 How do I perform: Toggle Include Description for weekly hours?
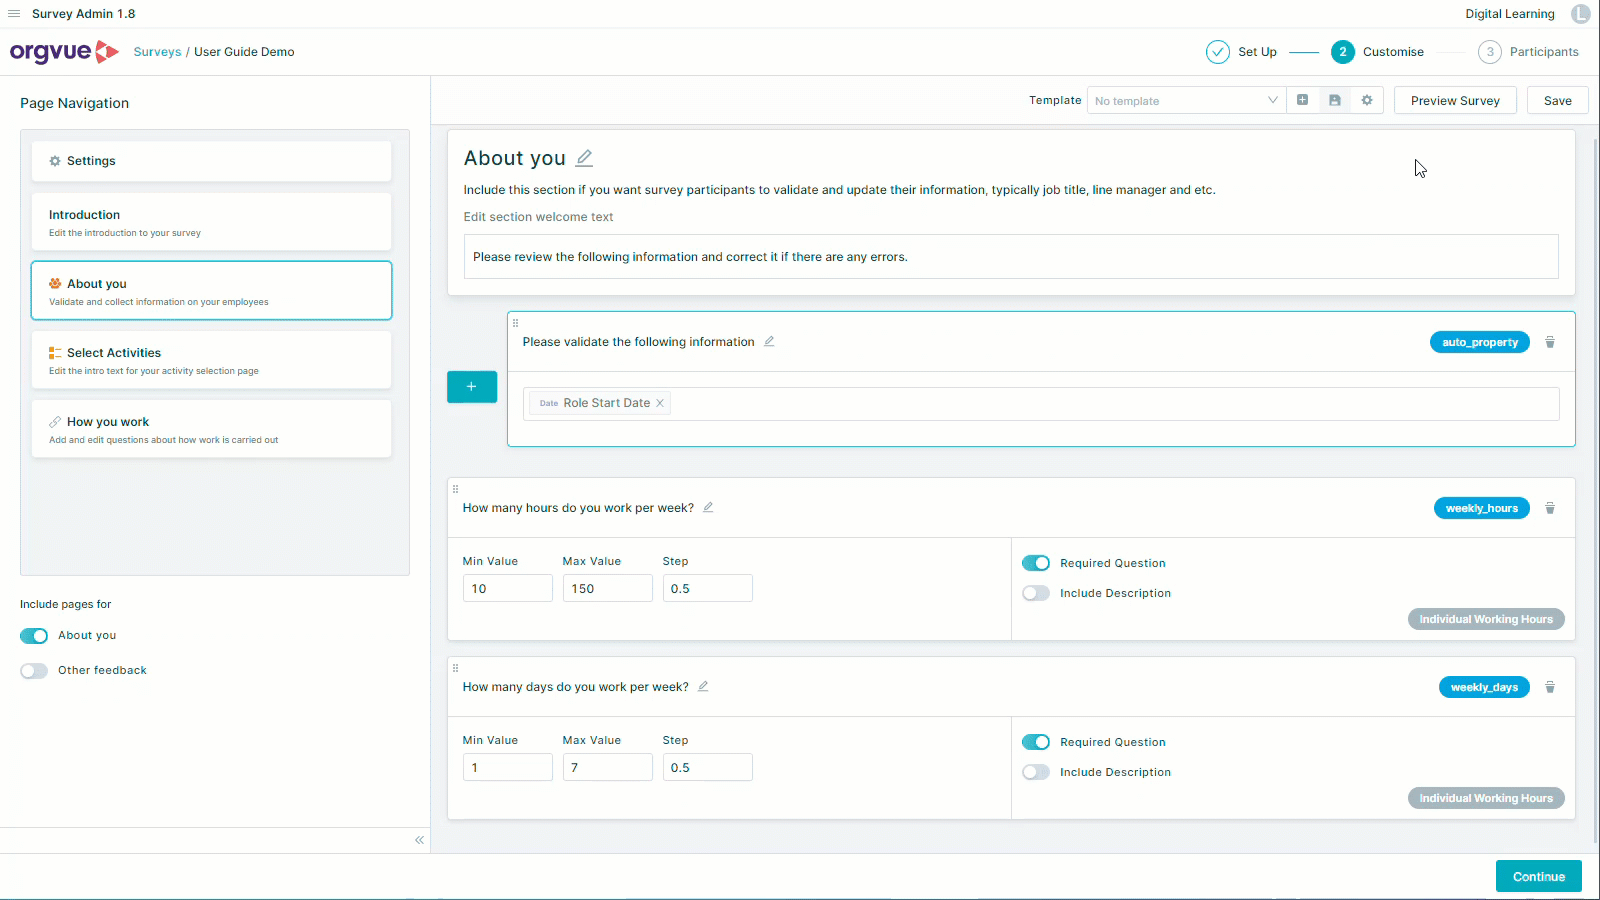click(1036, 593)
